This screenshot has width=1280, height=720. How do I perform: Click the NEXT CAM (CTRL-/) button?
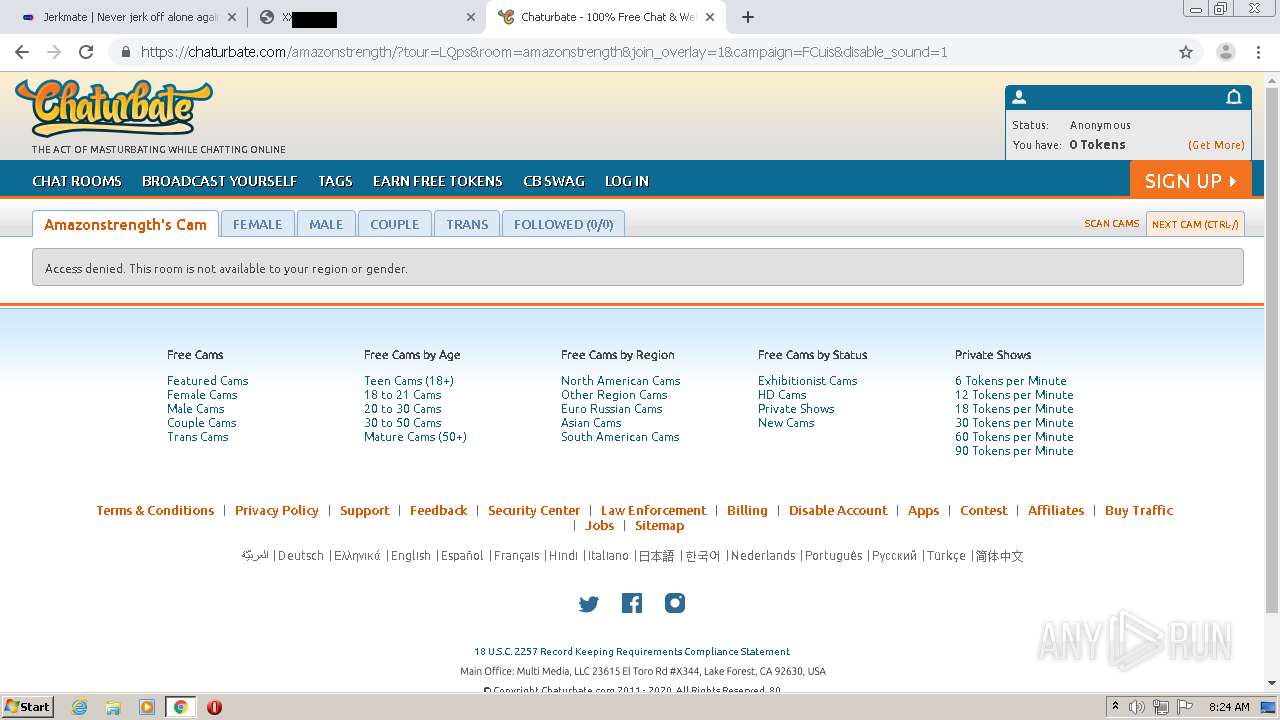click(1195, 224)
